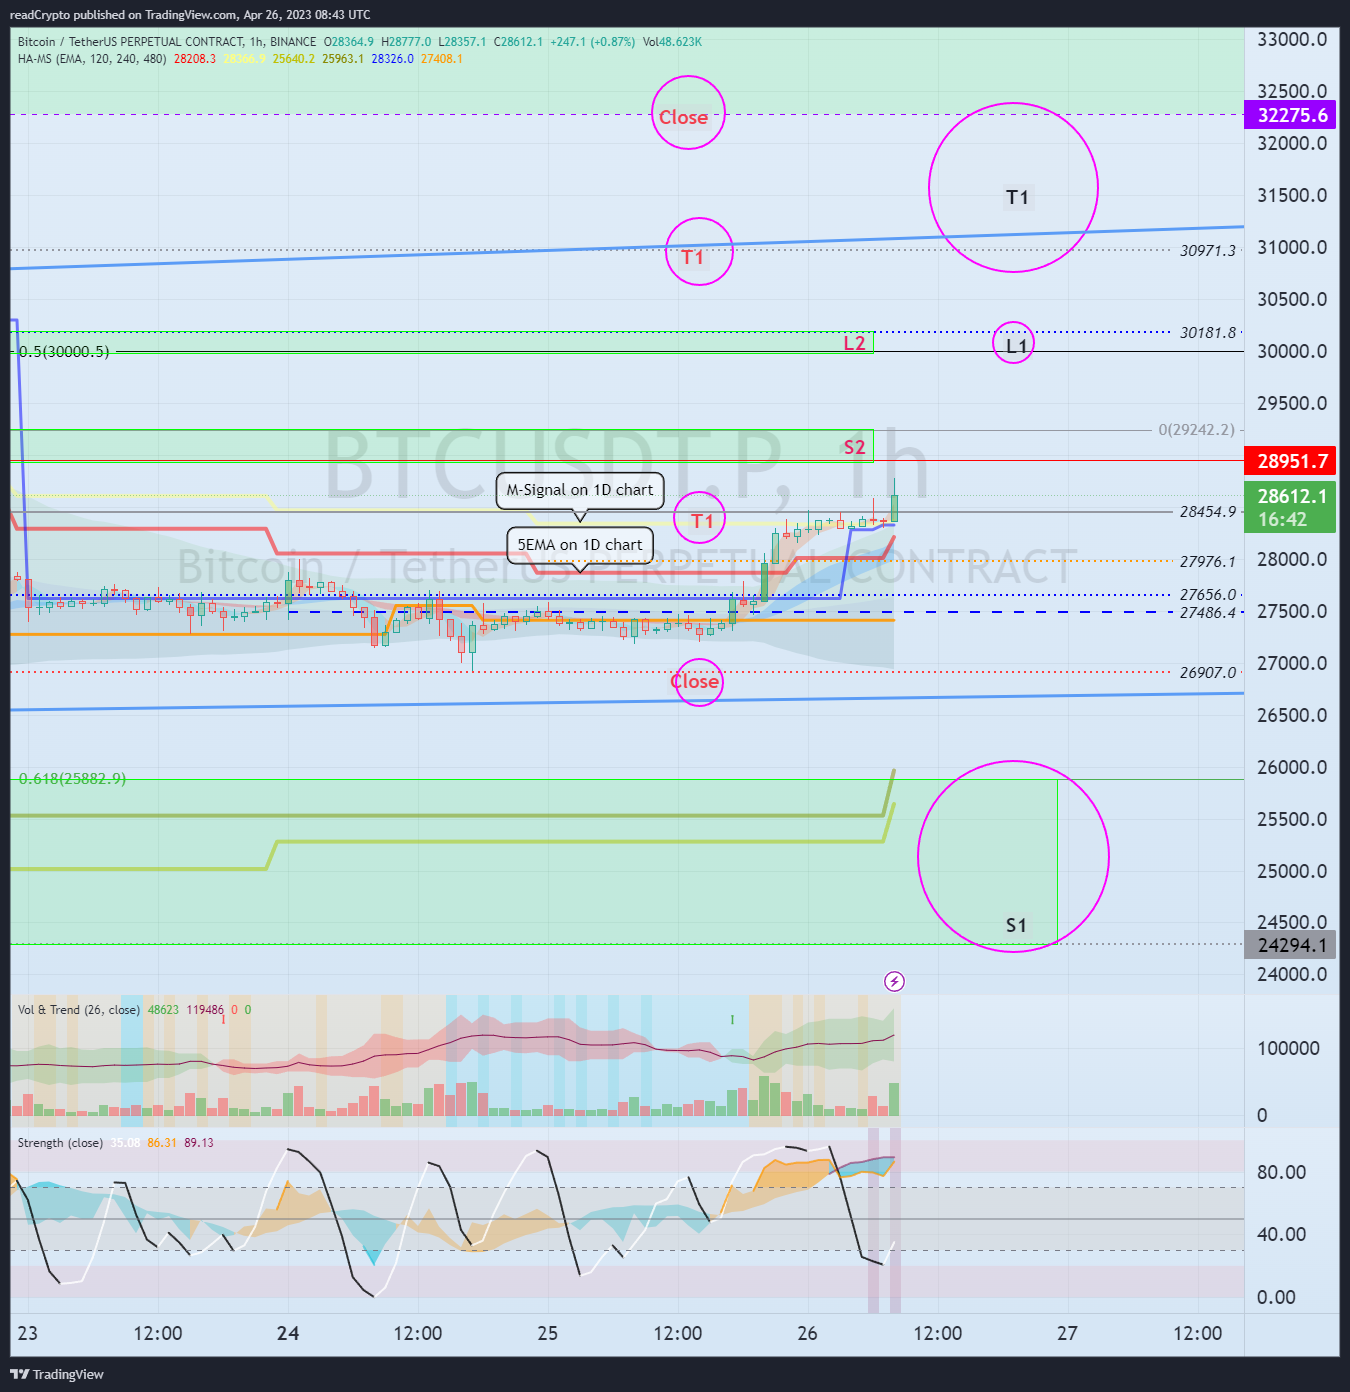Click the 33000.0 price axis tick

point(1292,40)
